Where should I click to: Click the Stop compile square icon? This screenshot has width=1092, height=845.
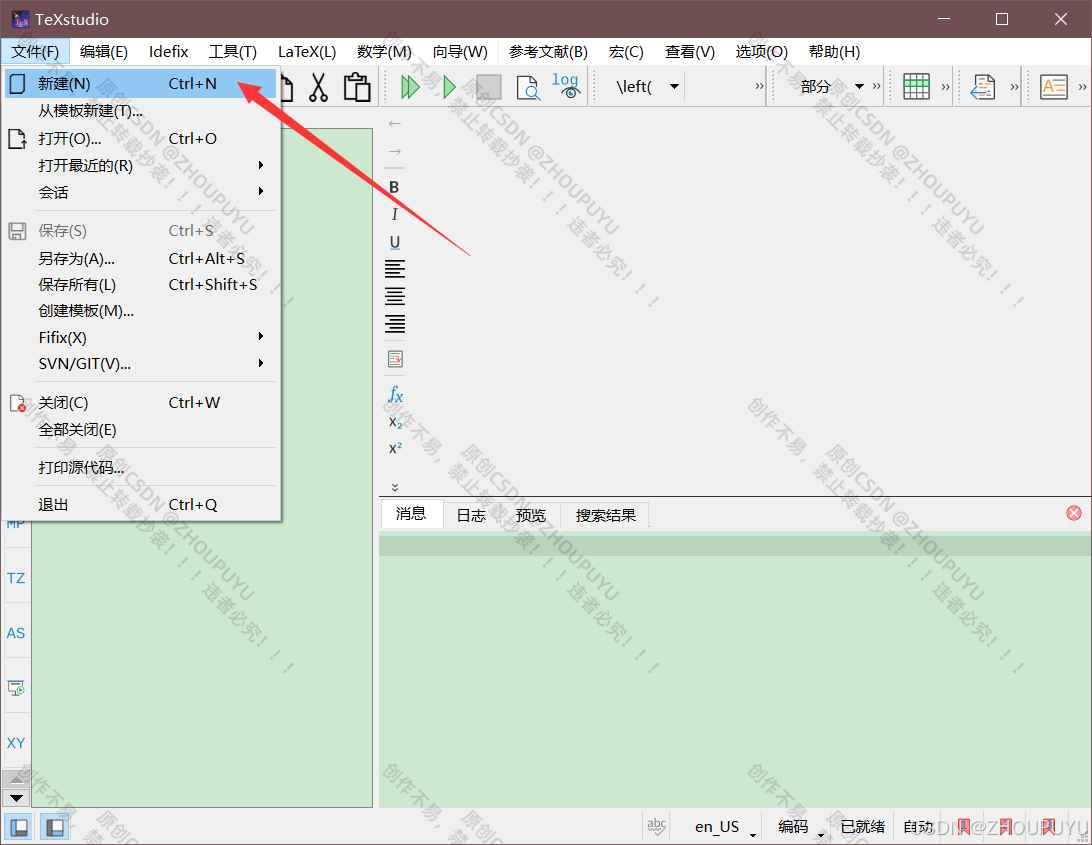488,87
